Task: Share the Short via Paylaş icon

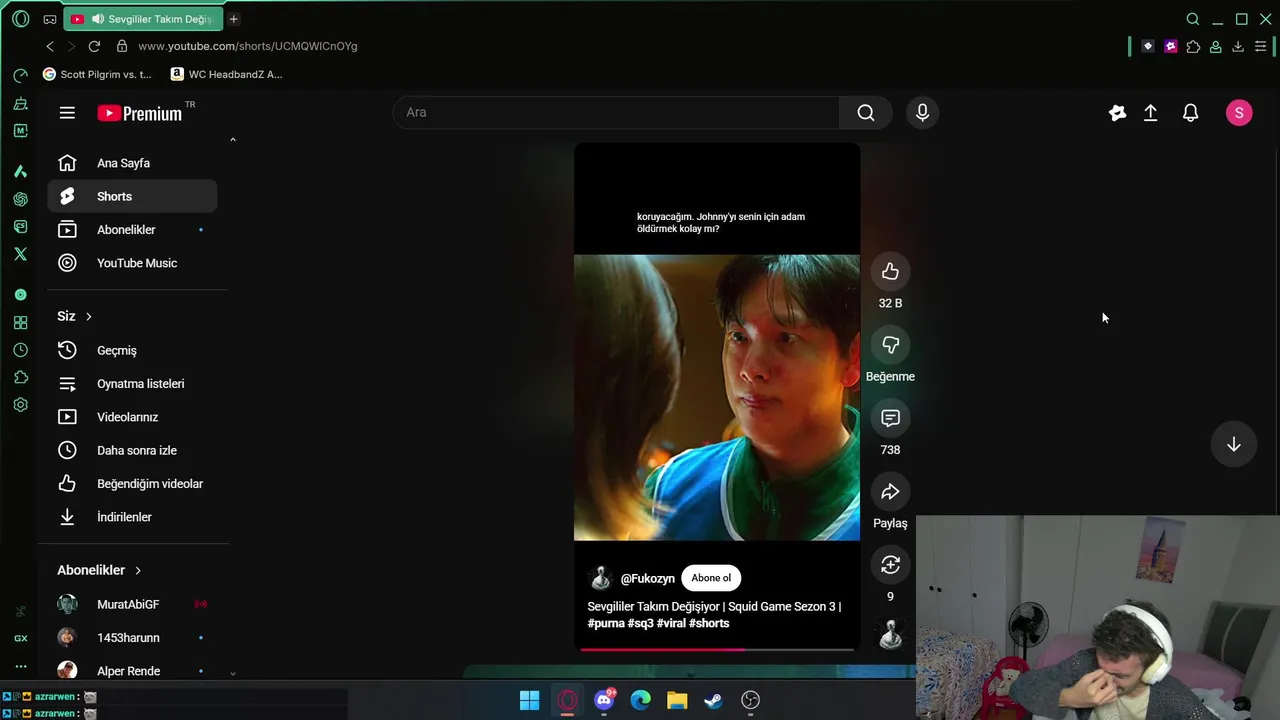Action: (x=890, y=492)
